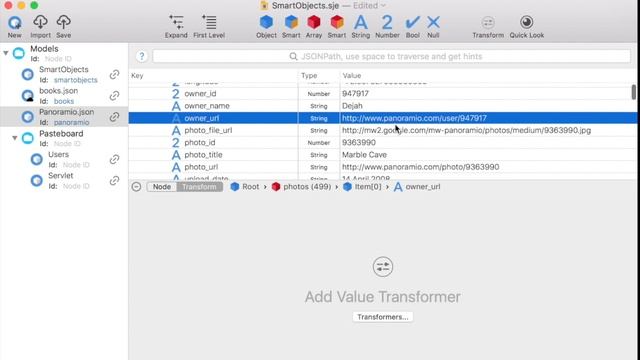Select the owner_name row key
The image size is (640, 360).
(x=207, y=106)
